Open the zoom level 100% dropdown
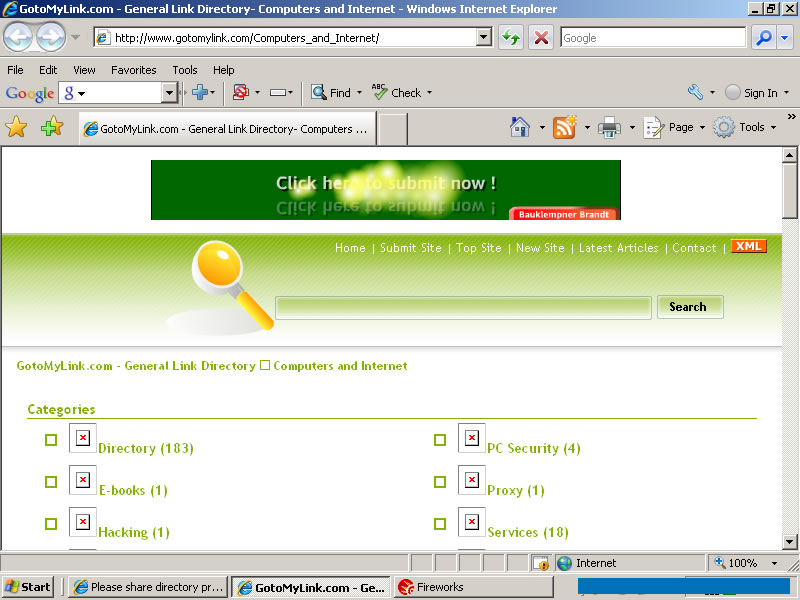Image resolution: width=800 pixels, height=600 pixels. click(774, 563)
